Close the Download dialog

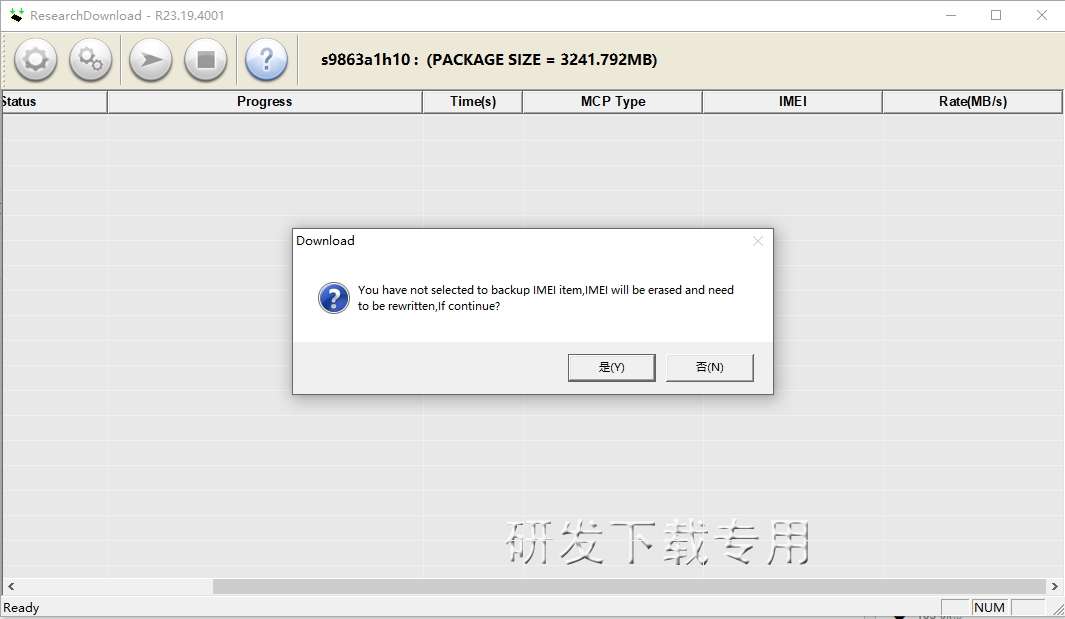point(758,241)
